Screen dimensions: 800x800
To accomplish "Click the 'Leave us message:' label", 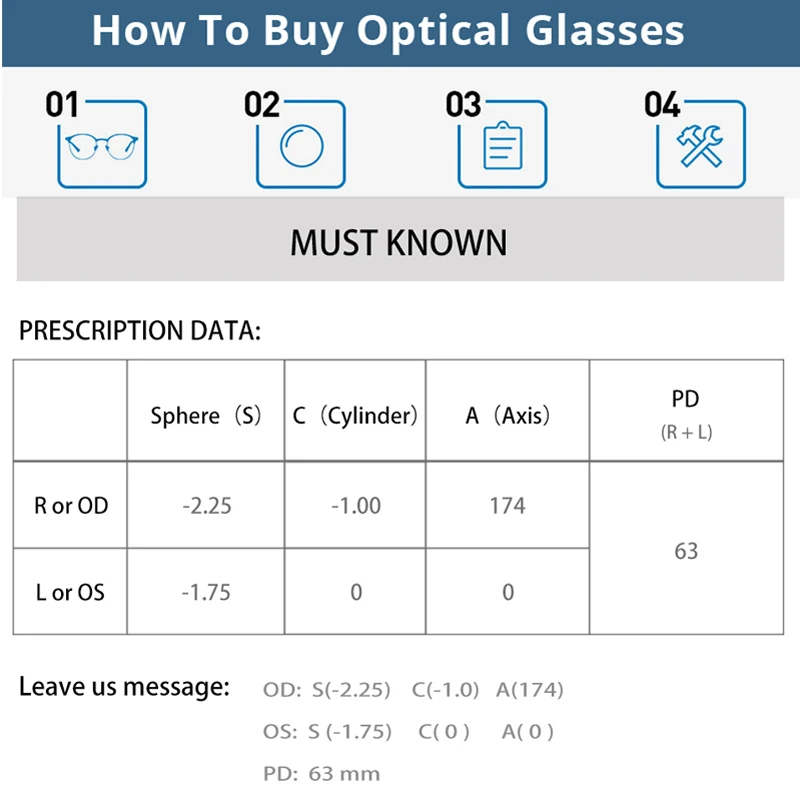I will (x=125, y=687).
